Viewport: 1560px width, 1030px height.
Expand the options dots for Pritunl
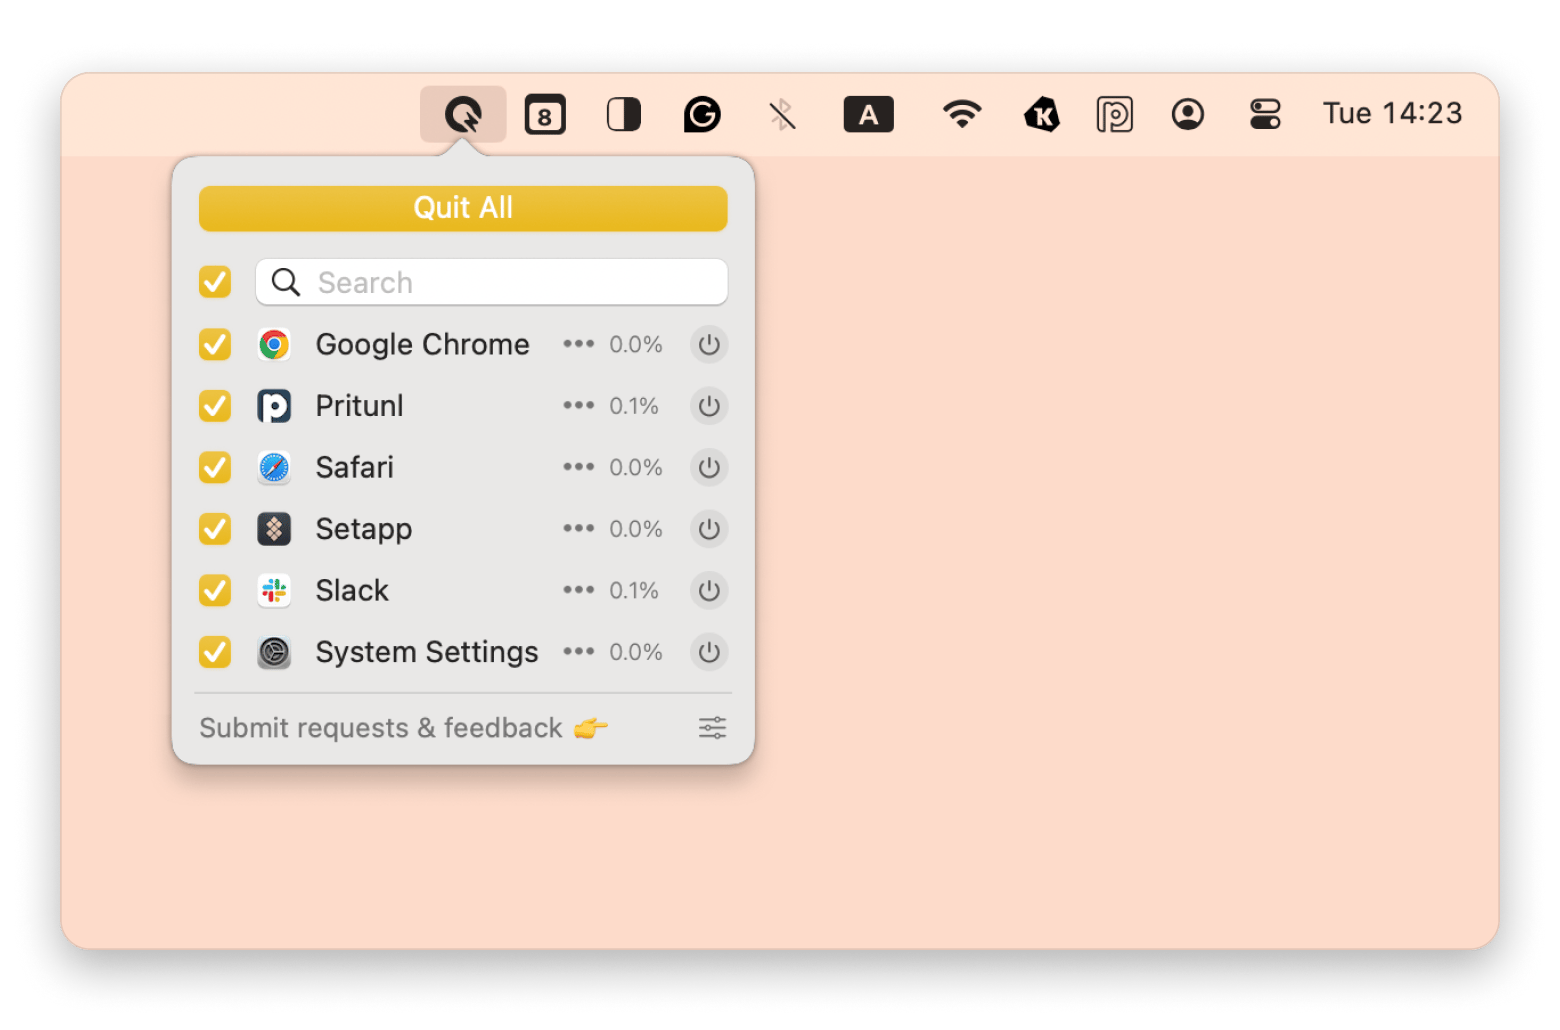[x=578, y=406]
